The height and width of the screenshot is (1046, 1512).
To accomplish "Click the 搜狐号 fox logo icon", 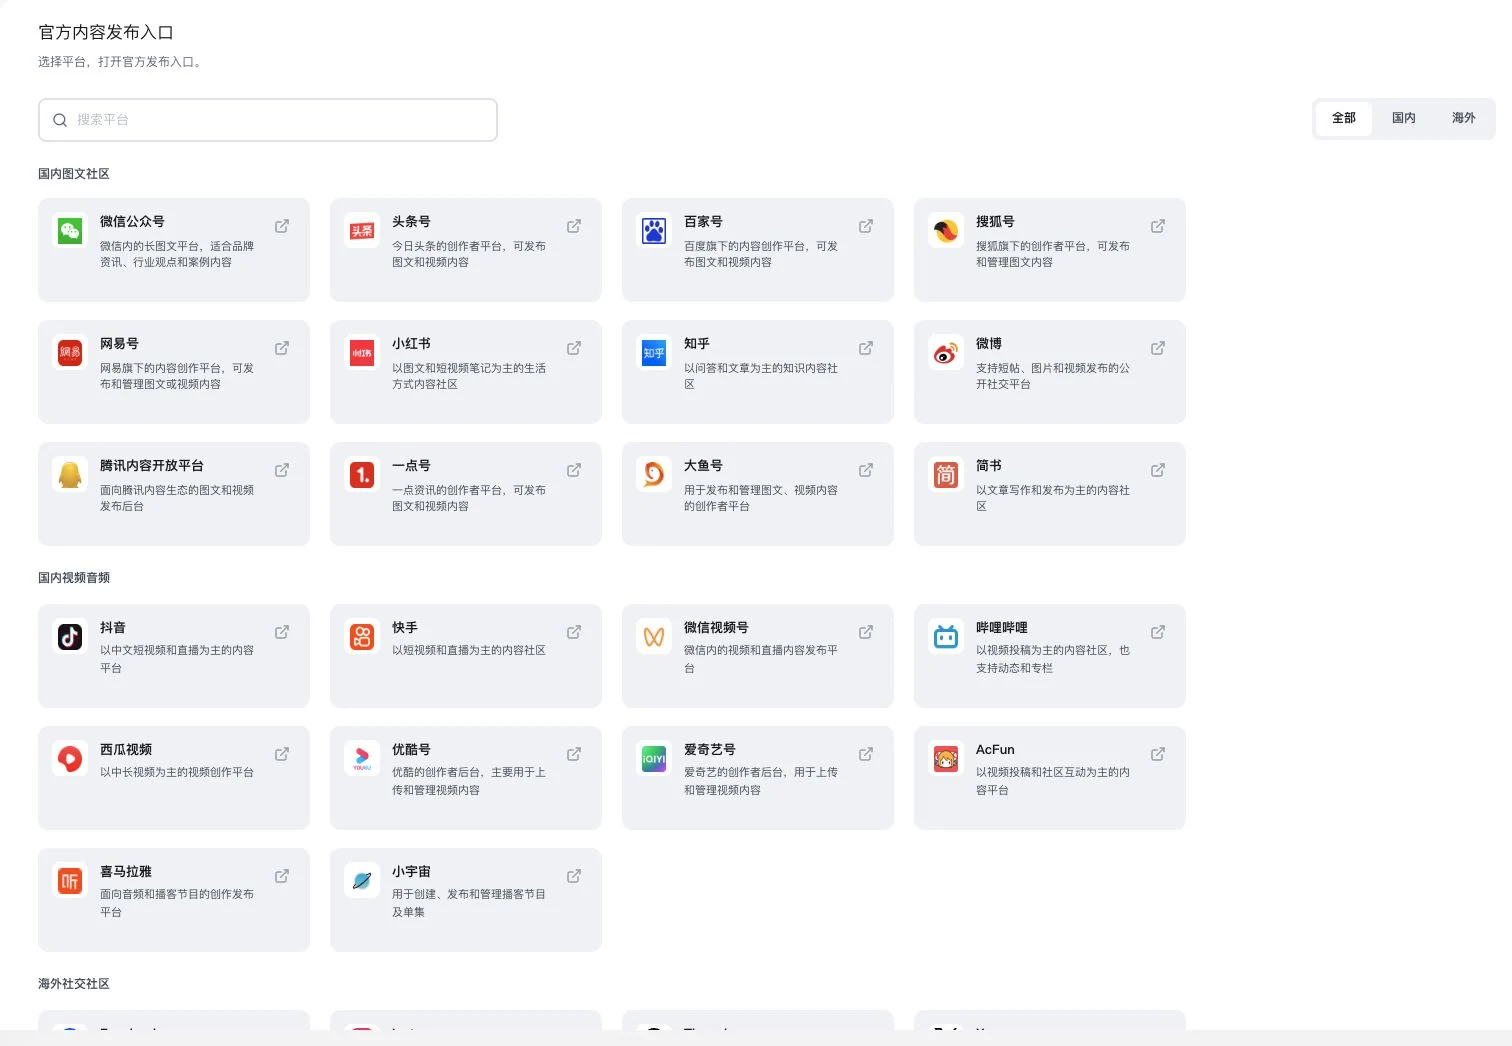I will click(946, 231).
